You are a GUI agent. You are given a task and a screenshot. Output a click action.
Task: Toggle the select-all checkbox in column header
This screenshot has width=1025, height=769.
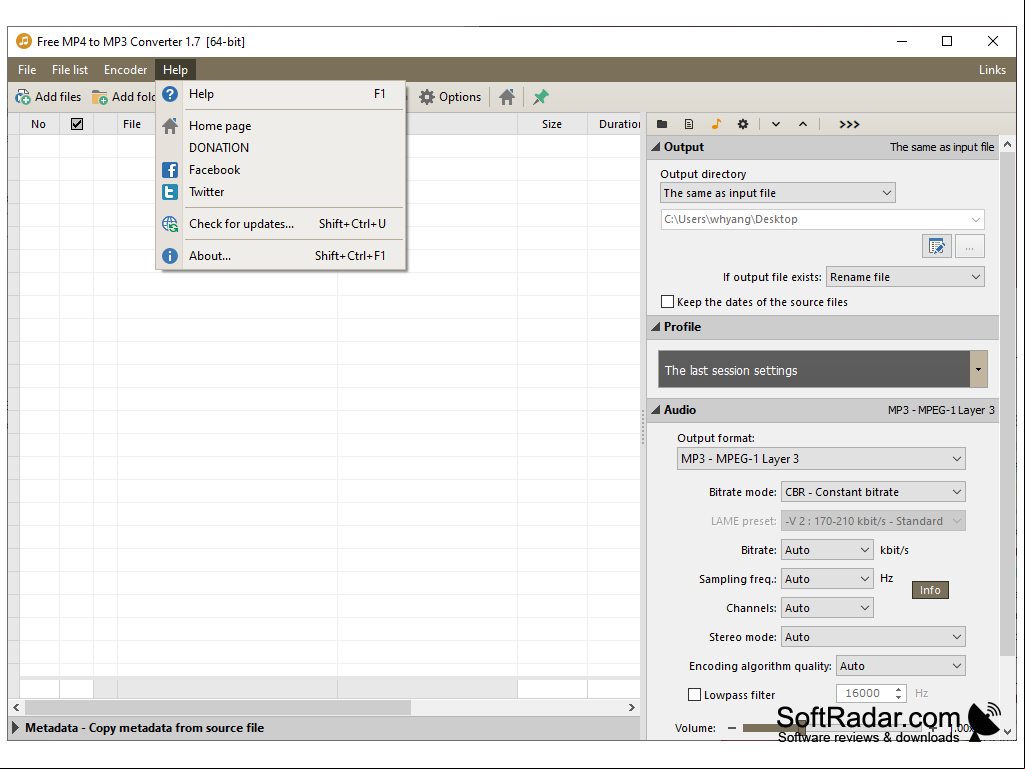[76, 124]
